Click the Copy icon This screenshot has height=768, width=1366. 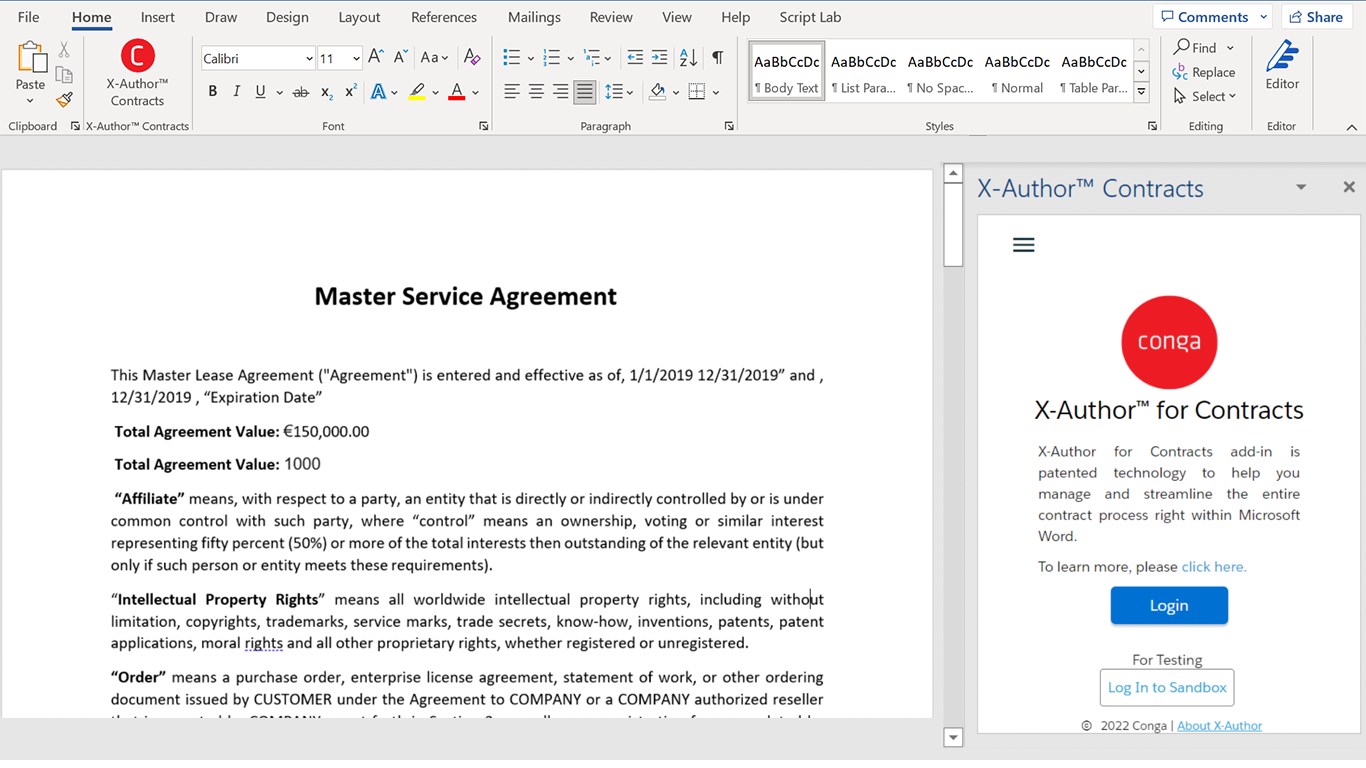point(64,75)
